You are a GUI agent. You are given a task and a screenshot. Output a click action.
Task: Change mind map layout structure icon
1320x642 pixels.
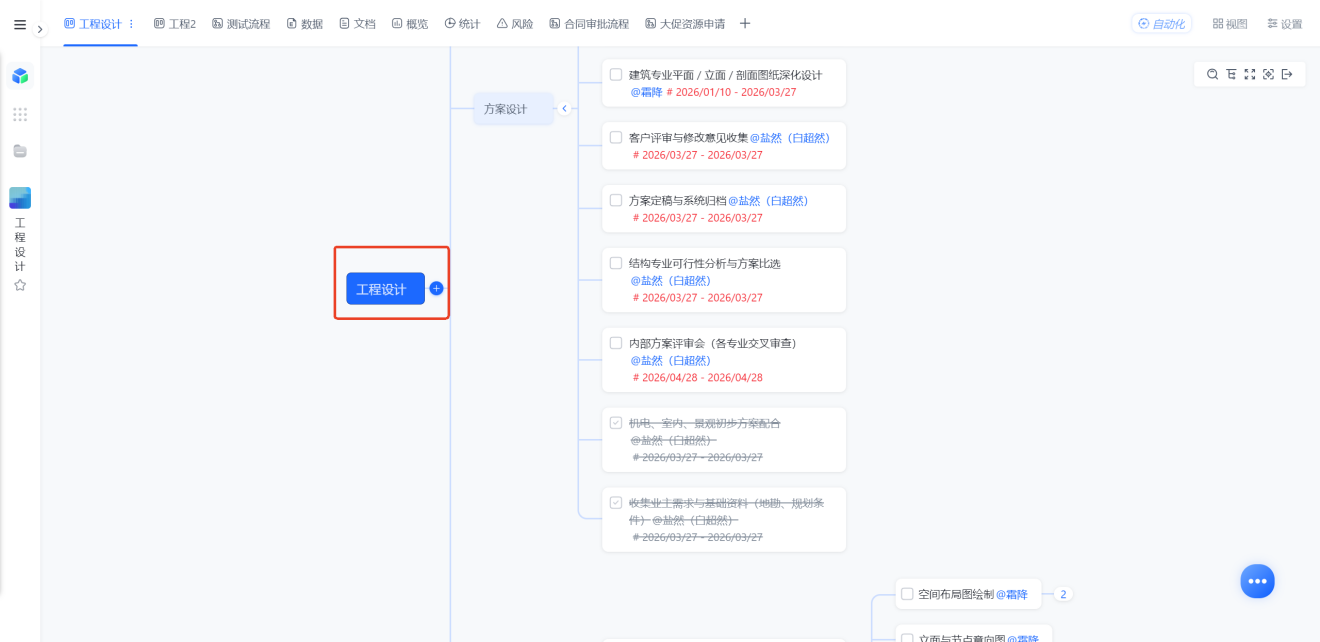tap(1231, 74)
